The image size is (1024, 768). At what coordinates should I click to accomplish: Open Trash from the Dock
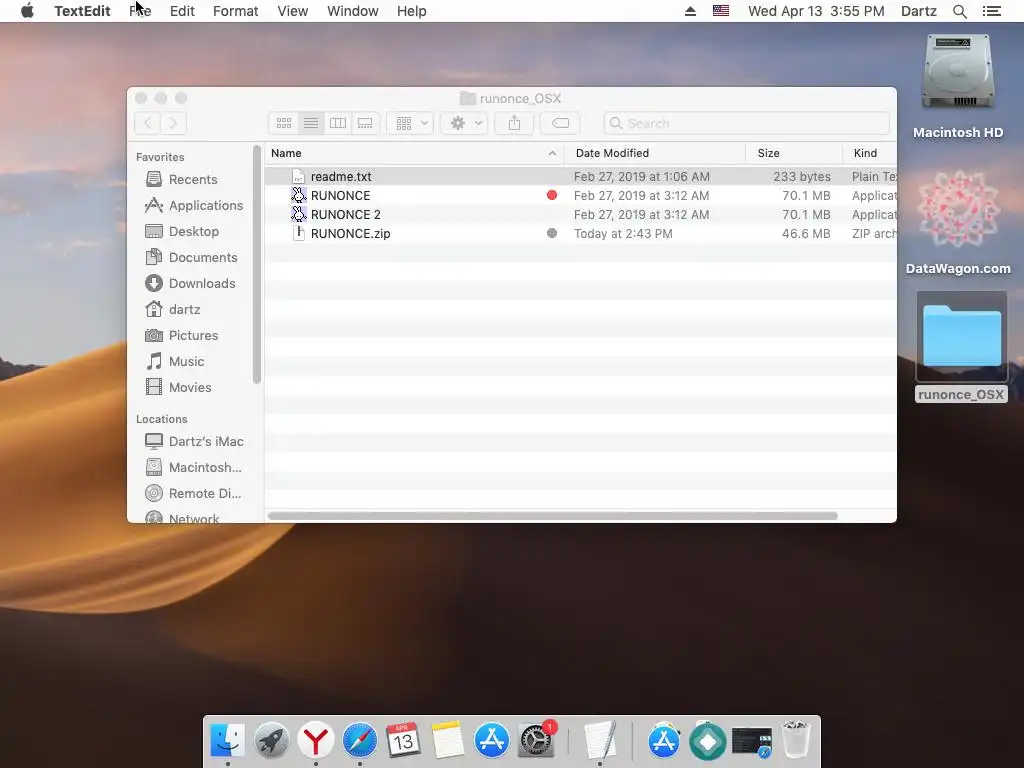click(796, 739)
